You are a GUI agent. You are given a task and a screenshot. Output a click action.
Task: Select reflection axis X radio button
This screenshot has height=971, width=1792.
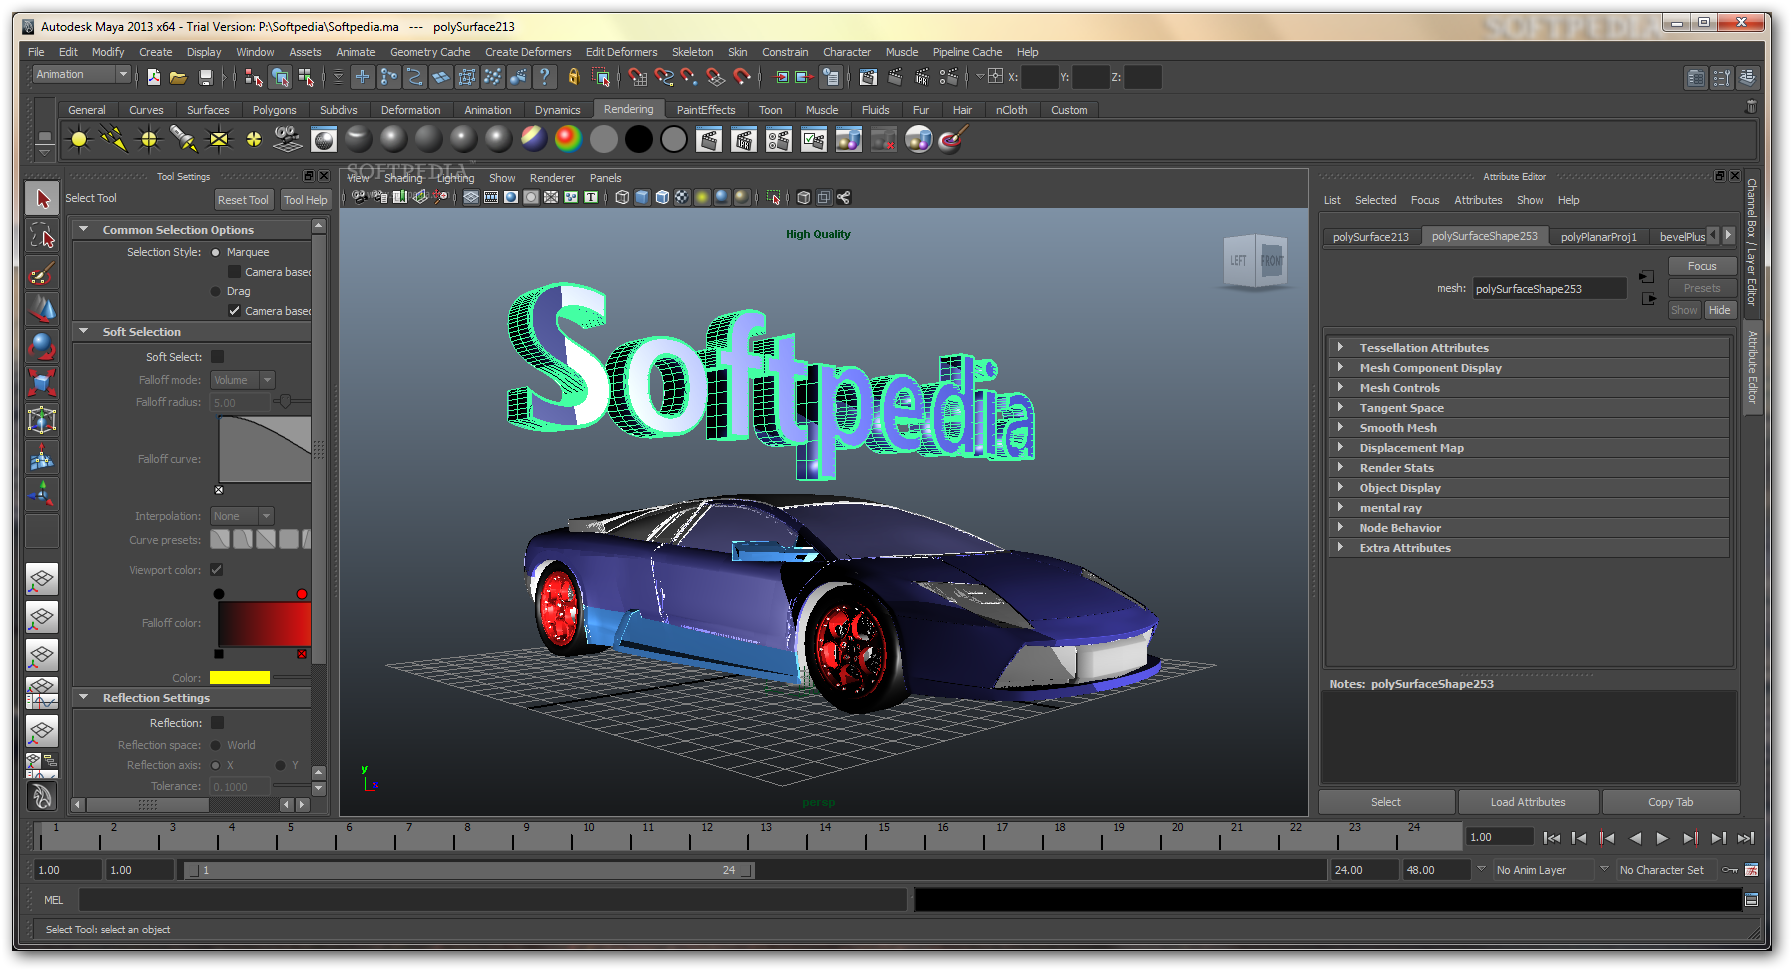(x=215, y=765)
